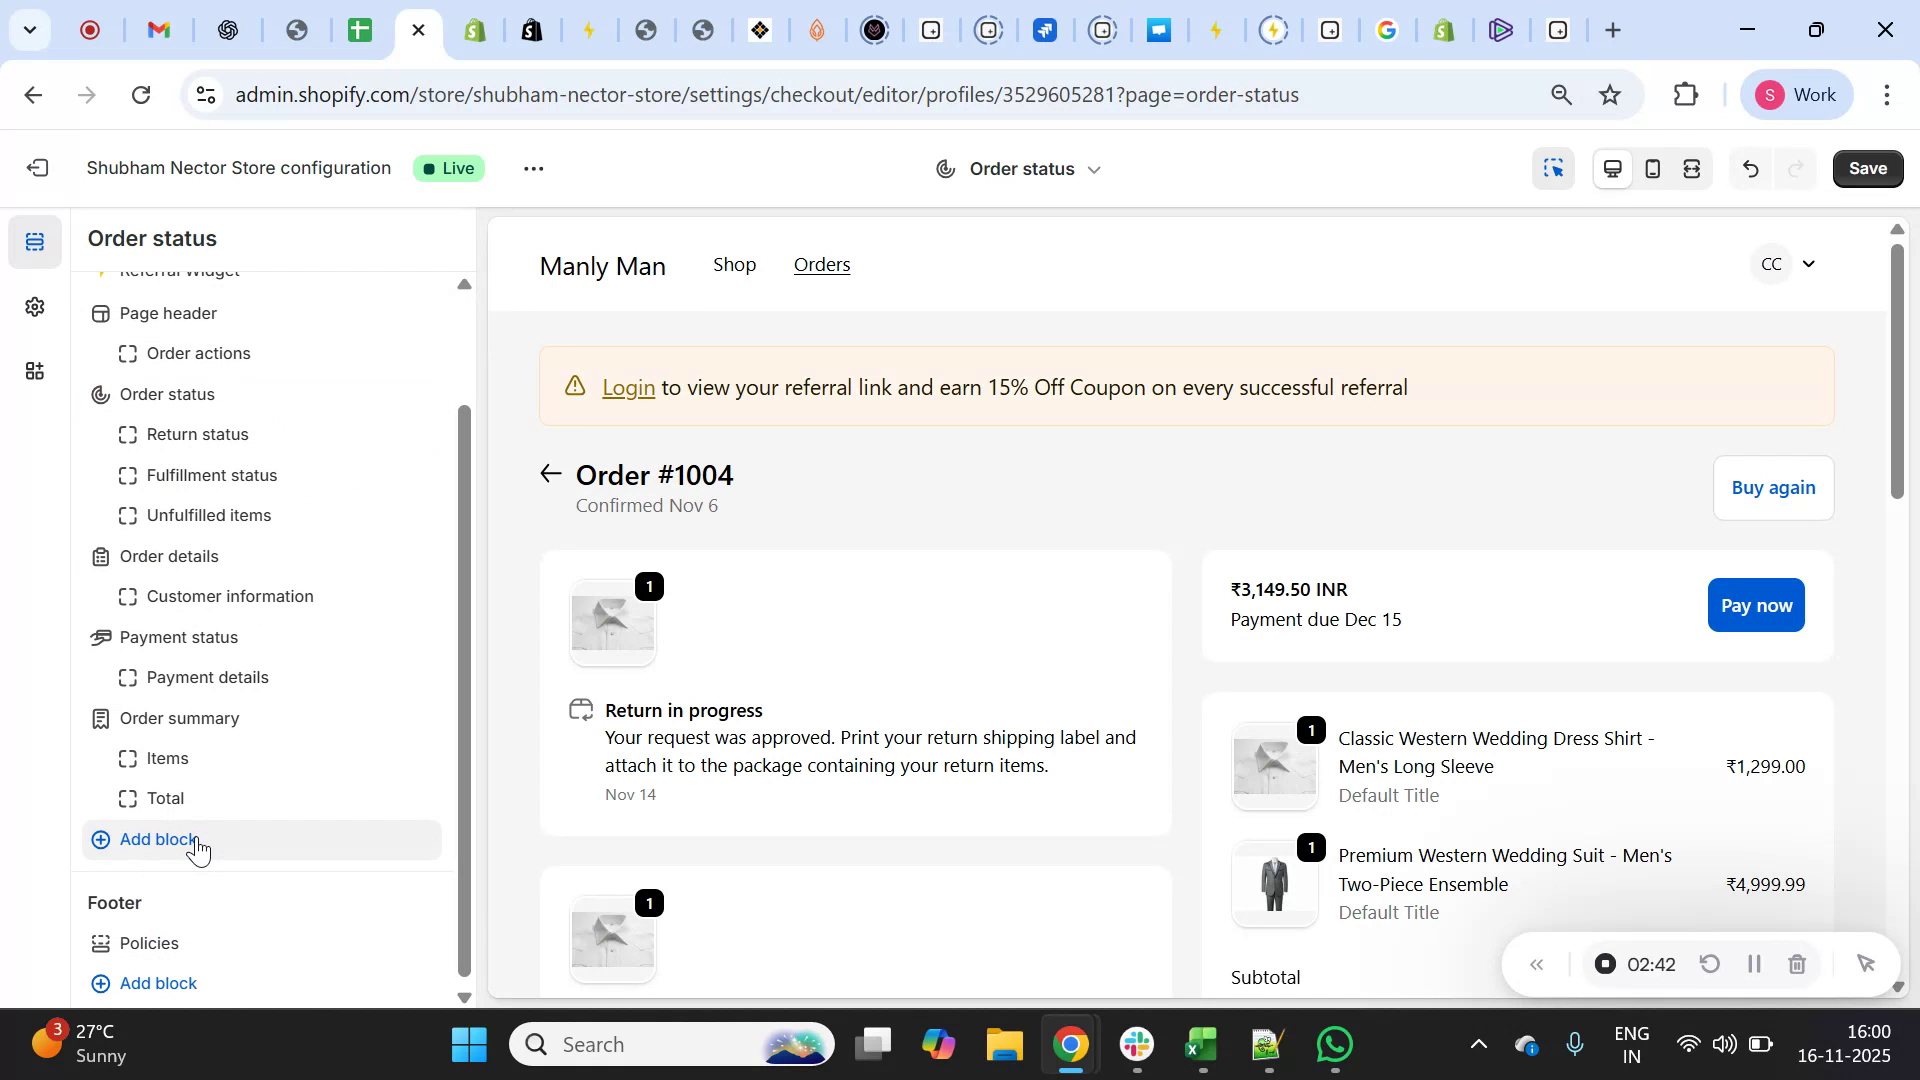Screen dimensions: 1920x1080
Task: Select the Orders tab in the store preview
Action: point(821,264)
